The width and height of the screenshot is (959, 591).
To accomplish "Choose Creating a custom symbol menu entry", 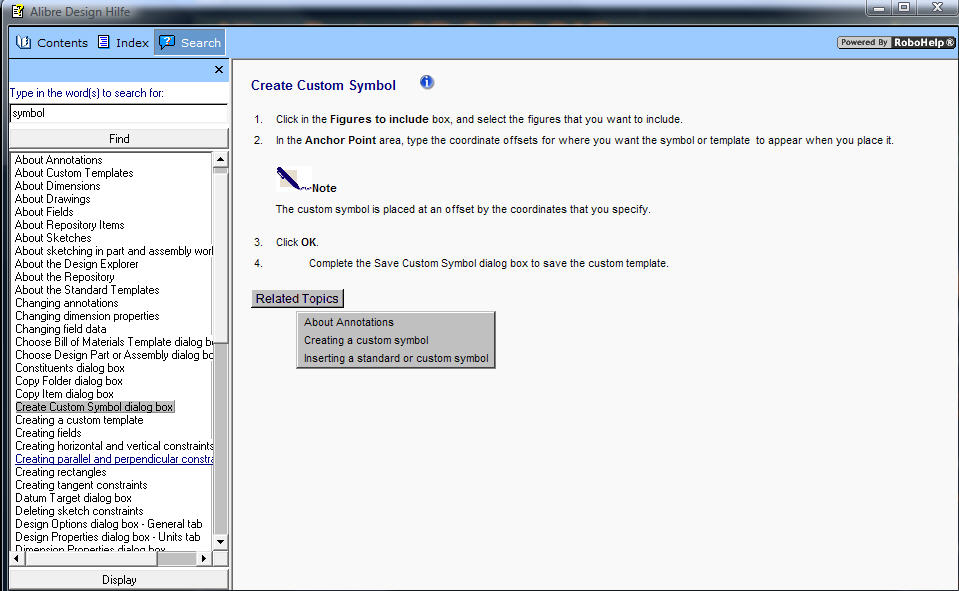I will [x=366, y=340].
